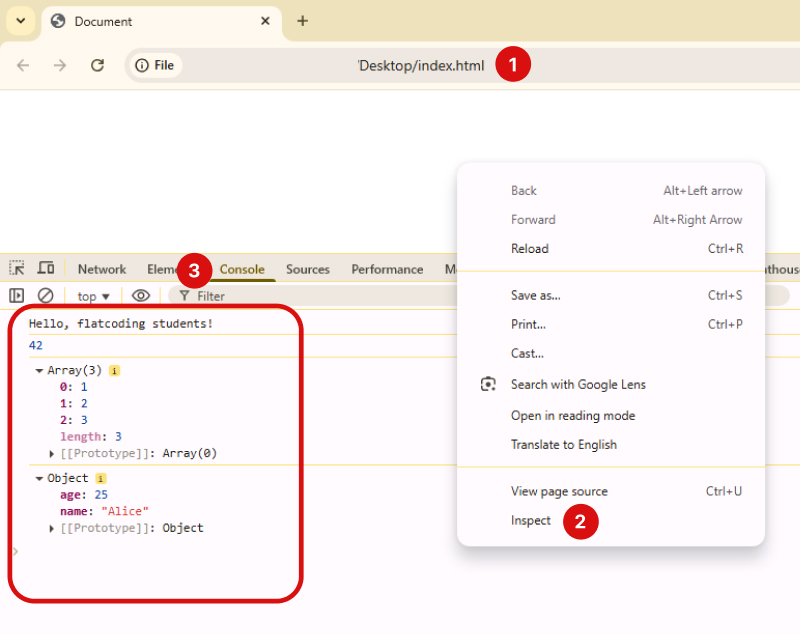
Task: Select the logged value 42
Action: pyautogui.click(x=36, y=345)
